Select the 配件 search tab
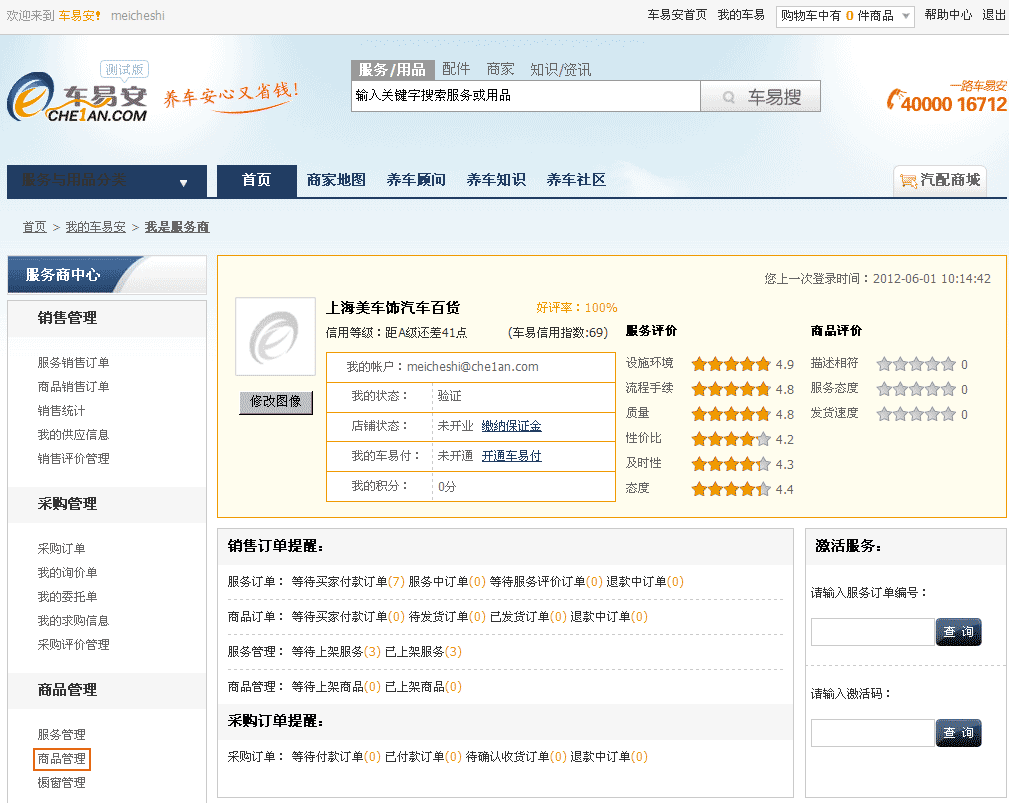The height and width of the screenshot is (803, 1009). [456, 69]
